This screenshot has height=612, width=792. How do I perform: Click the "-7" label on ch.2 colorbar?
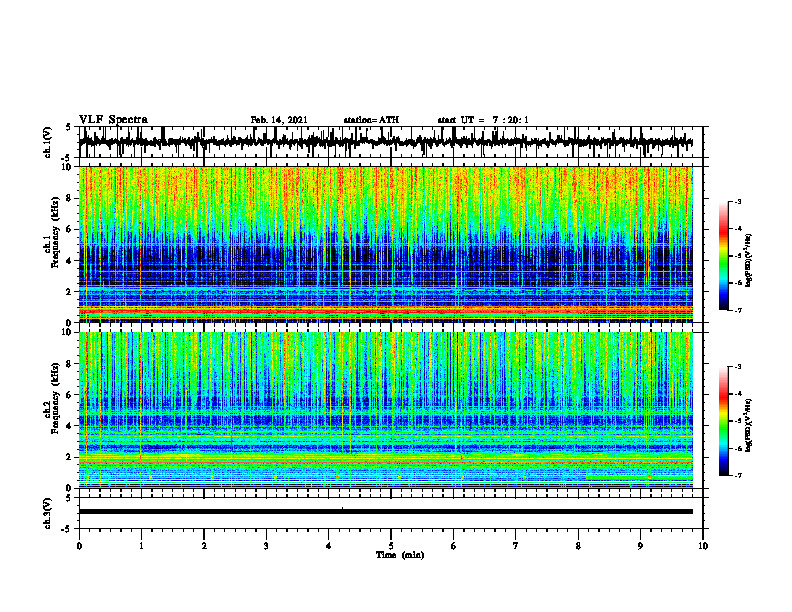coord(737,476)
